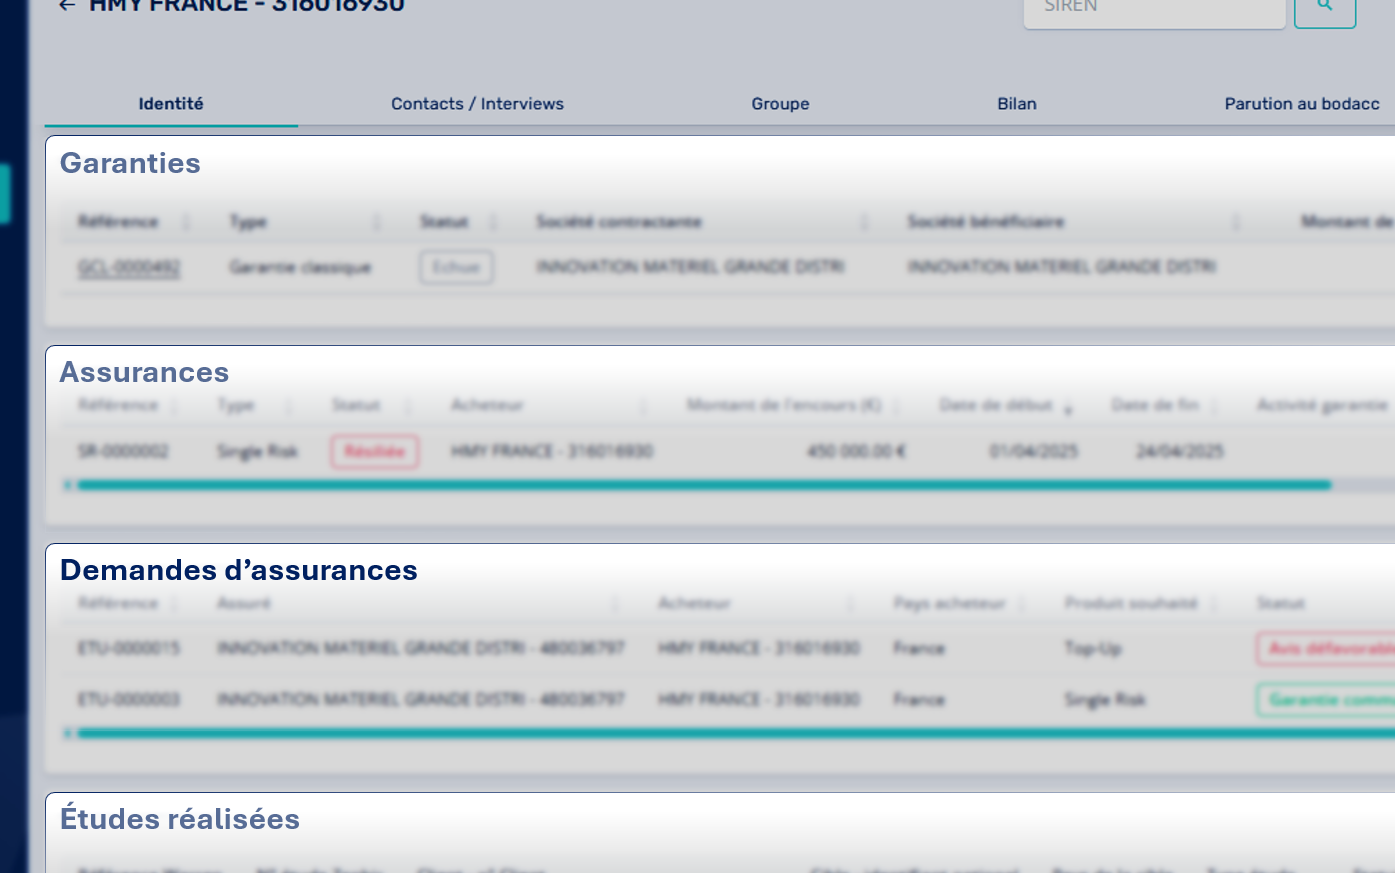Screen dimensions: 1395x873
Task: Open the Parution au bodacc tab
Action: click(x=1302, y=104)
